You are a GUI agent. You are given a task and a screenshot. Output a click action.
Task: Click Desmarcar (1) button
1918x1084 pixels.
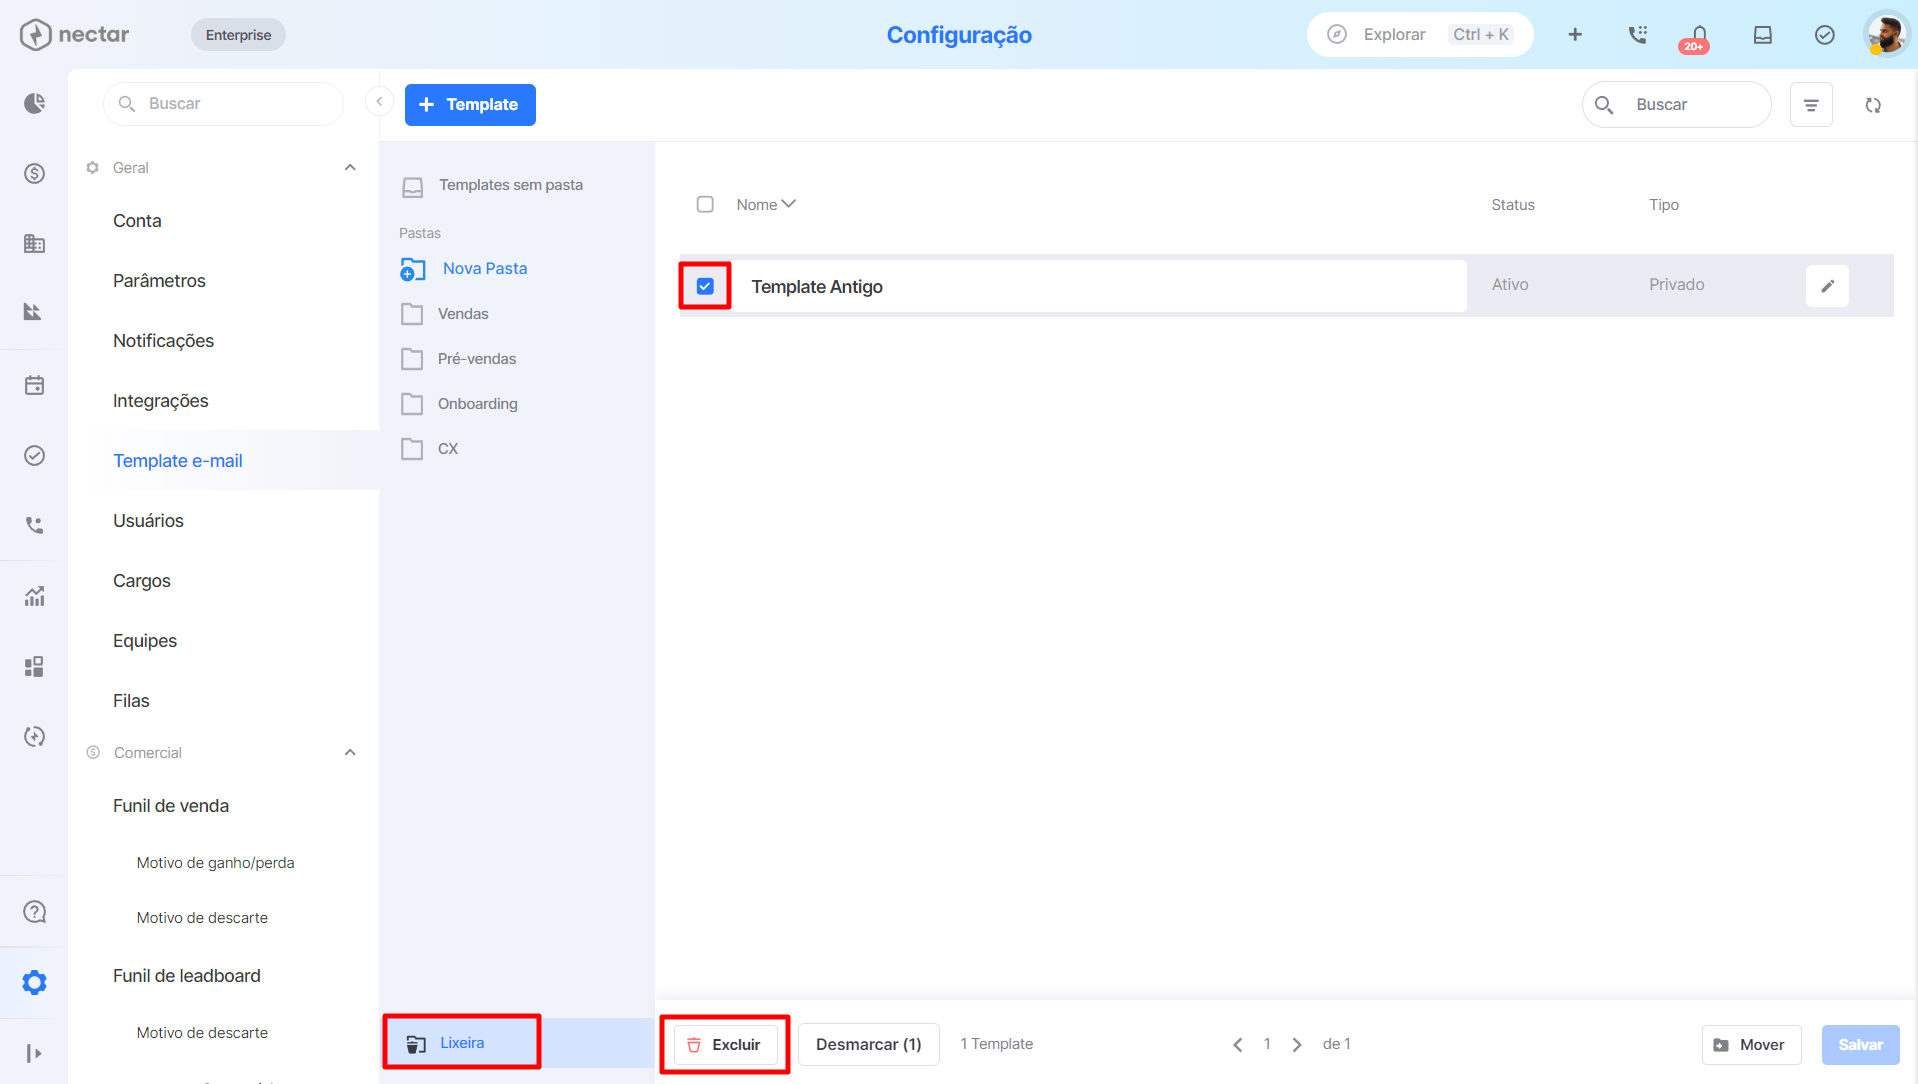[x=868, y=1044]
